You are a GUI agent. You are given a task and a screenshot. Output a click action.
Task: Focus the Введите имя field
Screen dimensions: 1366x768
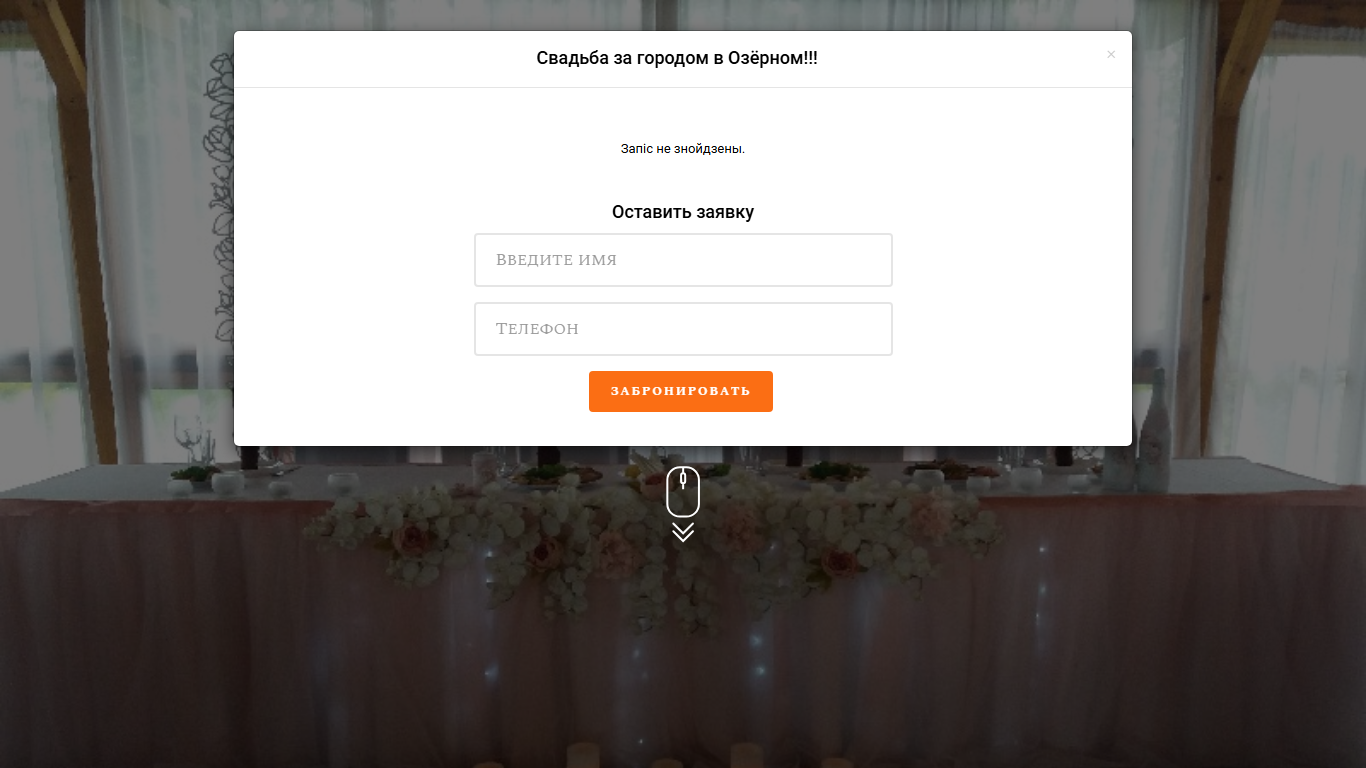[683, 260]
